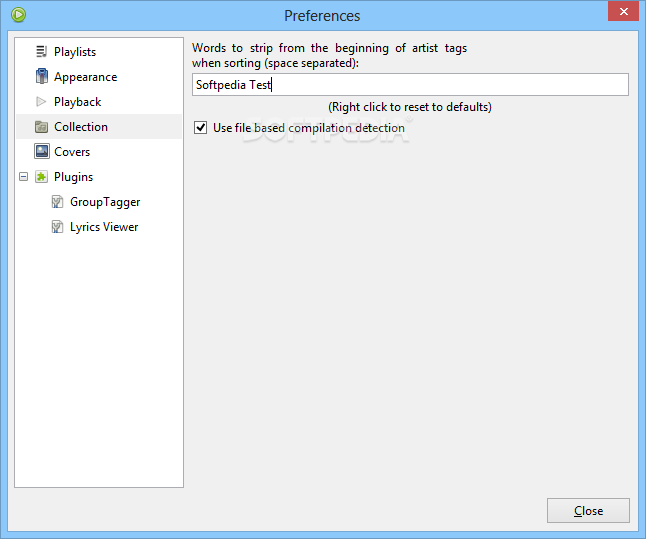Click the Appearance icon in the sidebar
The image size is (646, 539).
42,76
